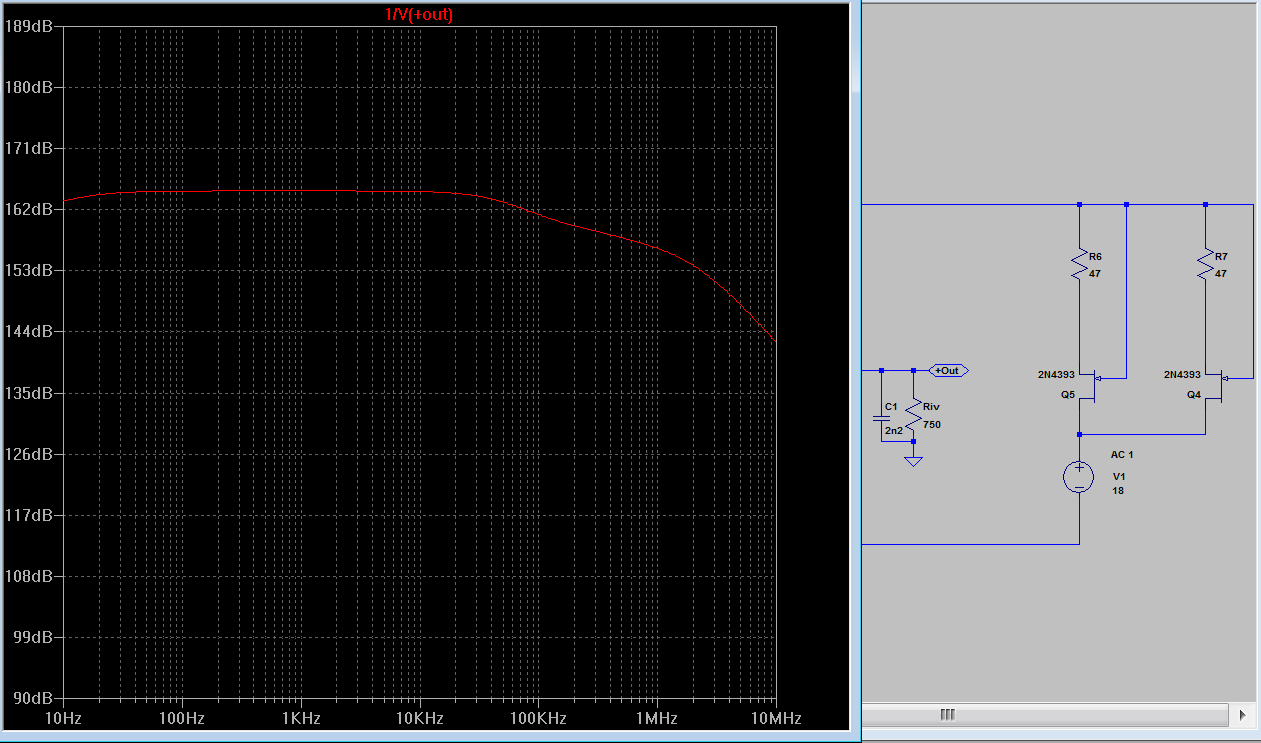Click the 108dB axis label
The width and height of the screenshot is (1261, 743).
[x=29, y=576]
